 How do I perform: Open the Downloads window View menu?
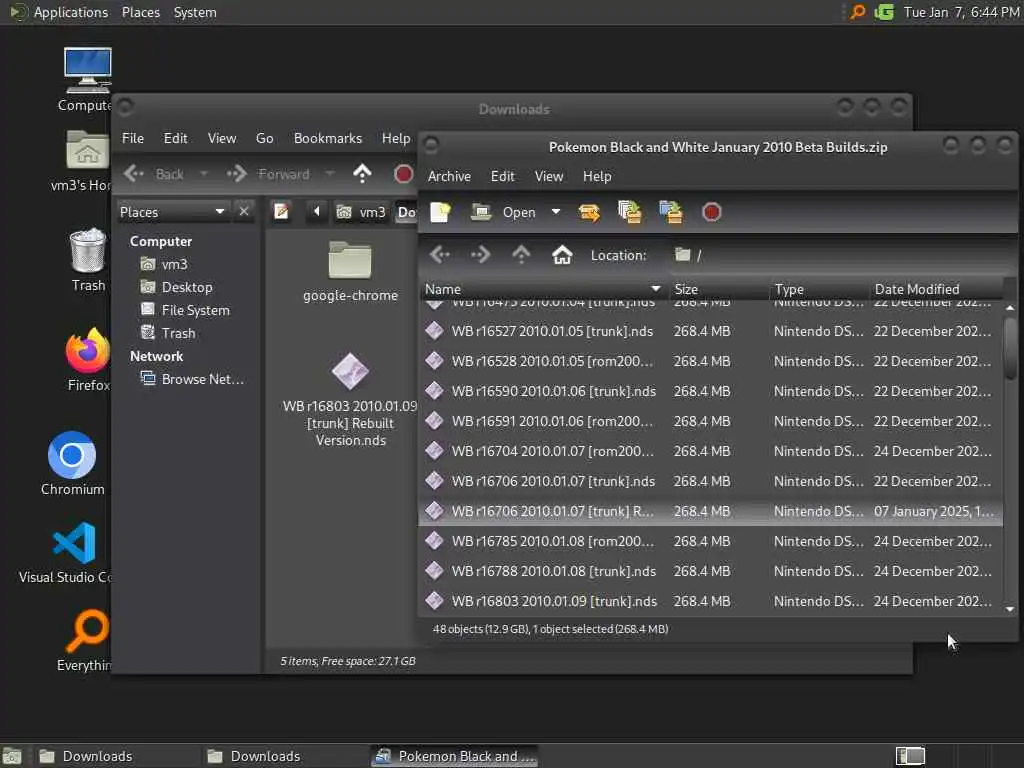point(221,138)
